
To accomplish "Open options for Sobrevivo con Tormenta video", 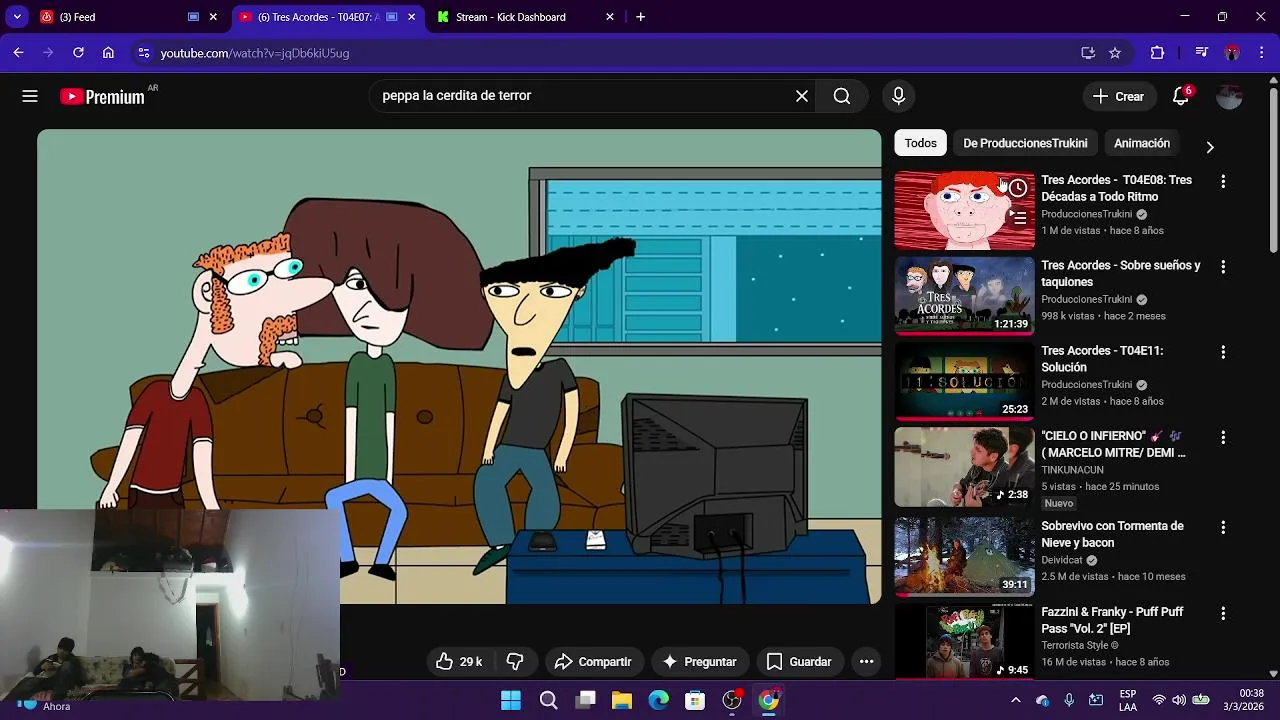I will 1222,527.
